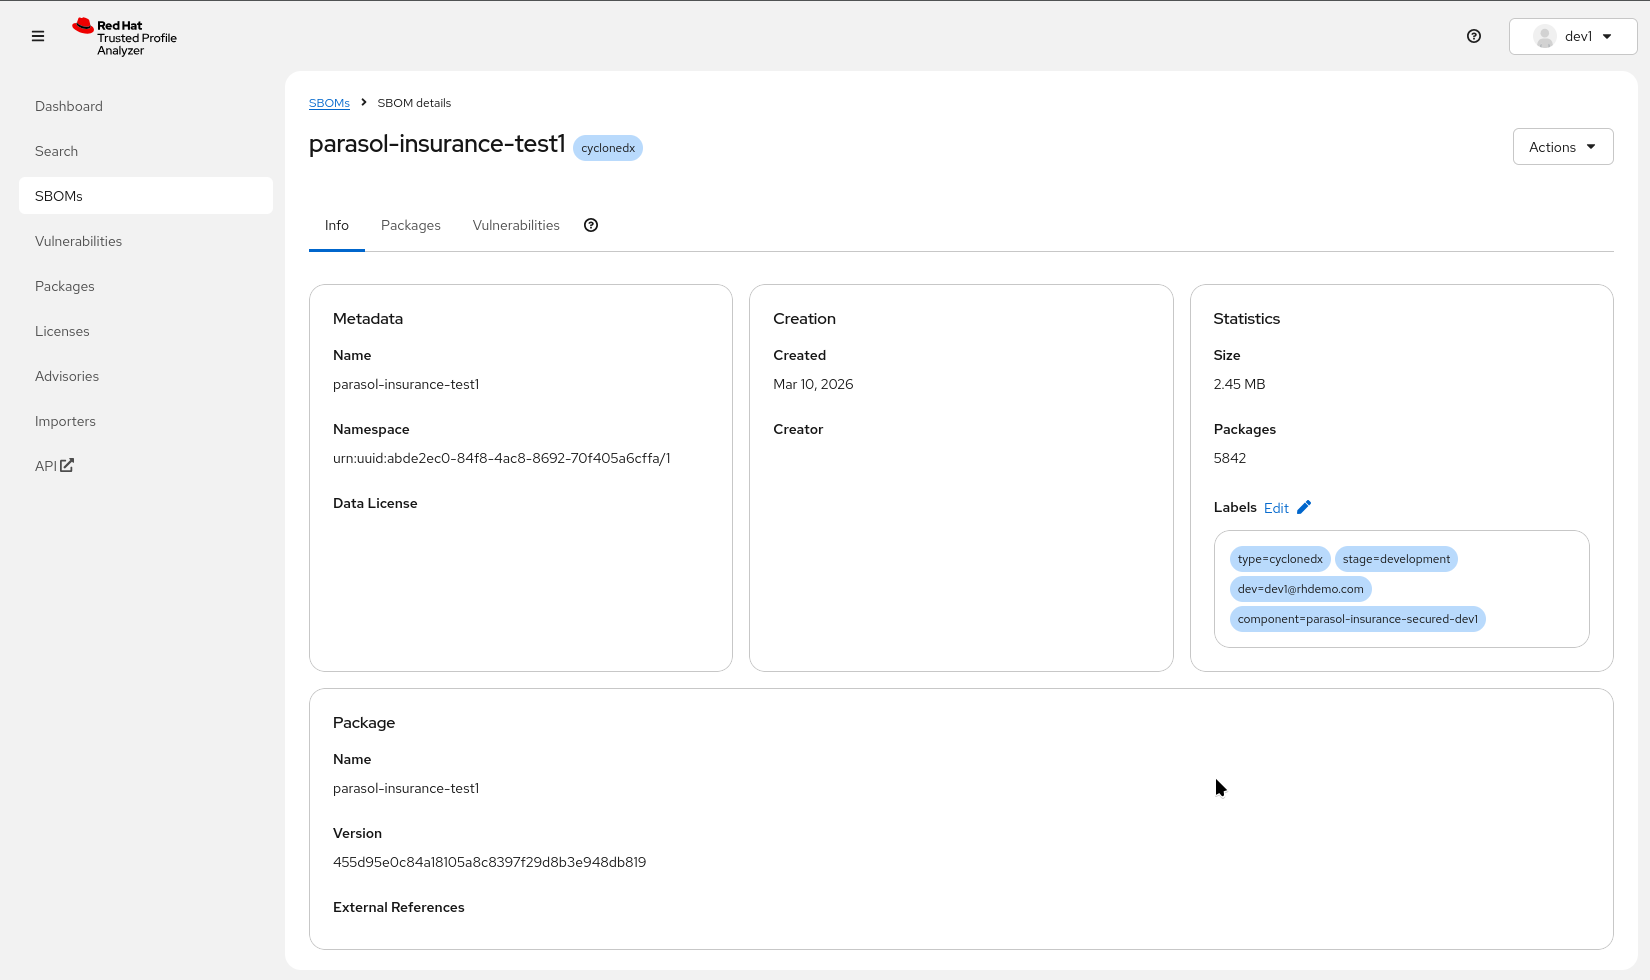Click the Red Hat Trusted Profile Analyzer logo
Image resolution: width=1650 pixels, height=980 pixels.
(123, 36)
